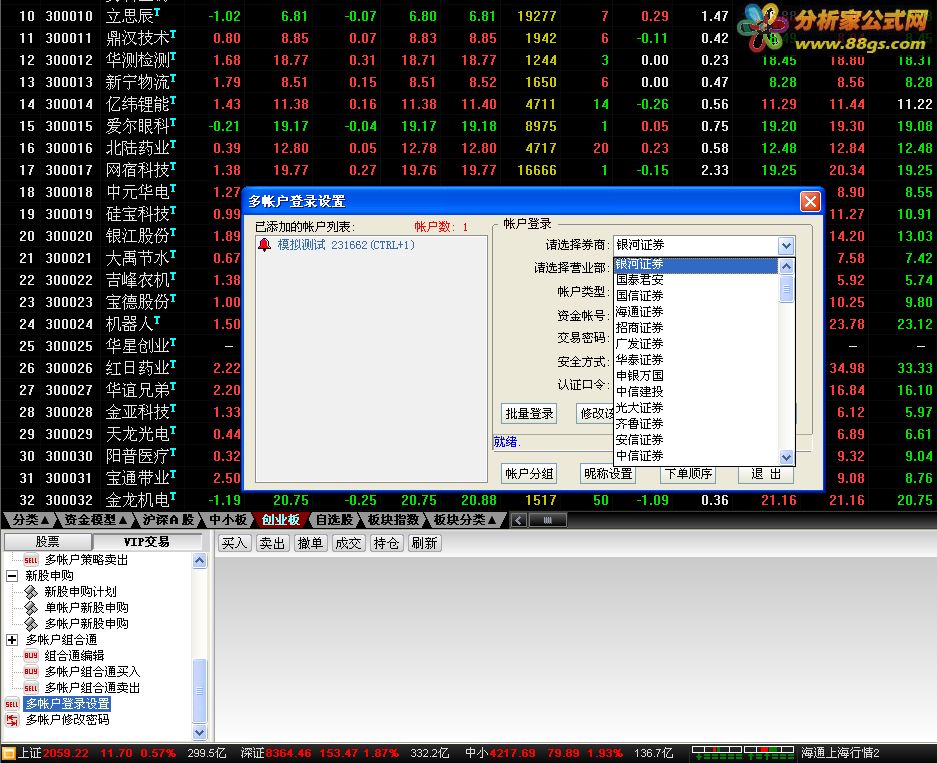Click SELL icon beside 多帐户组合通卖出
This screenshot has width=937, height=763.
(31, 688)
